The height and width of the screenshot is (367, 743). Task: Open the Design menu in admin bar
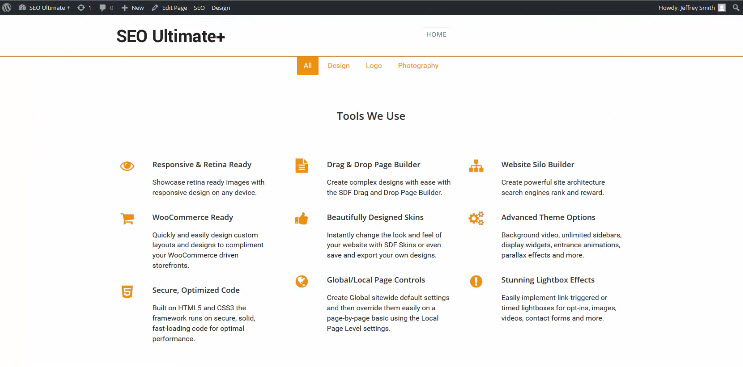[x=221, y=8]
